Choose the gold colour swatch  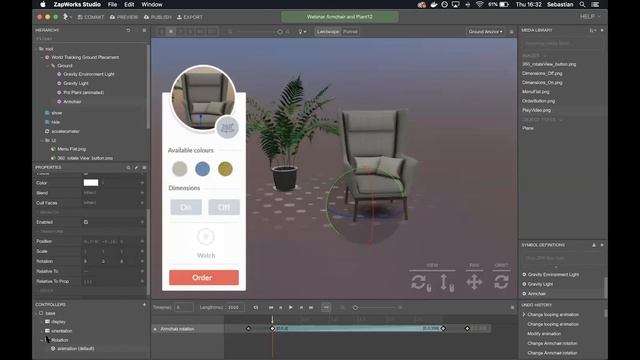pyautogui.click(x=225, y=169)
